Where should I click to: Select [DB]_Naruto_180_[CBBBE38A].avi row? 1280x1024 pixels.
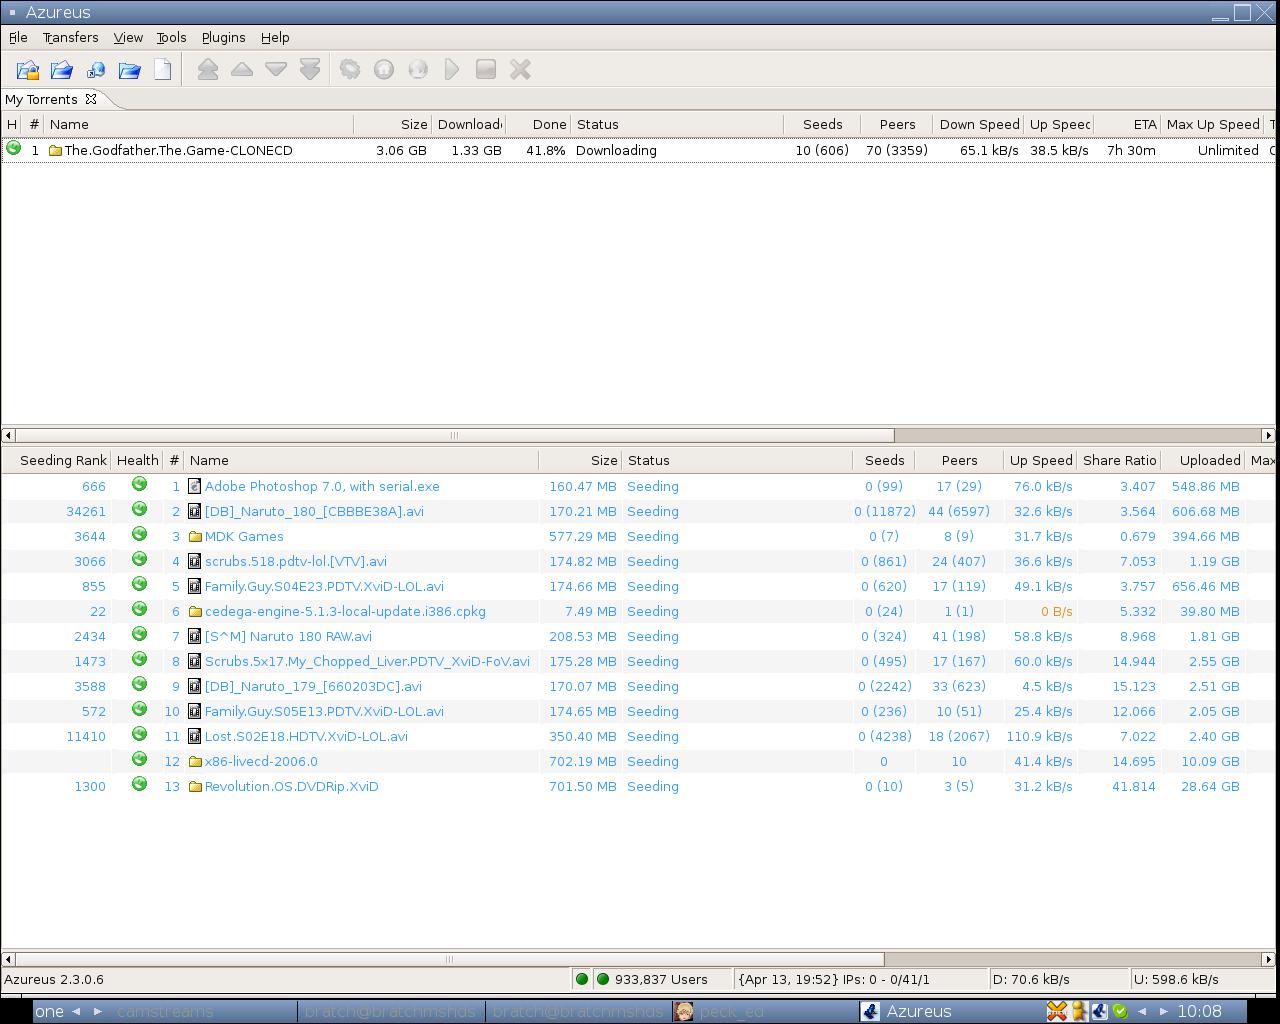click(x=638, y=511)
